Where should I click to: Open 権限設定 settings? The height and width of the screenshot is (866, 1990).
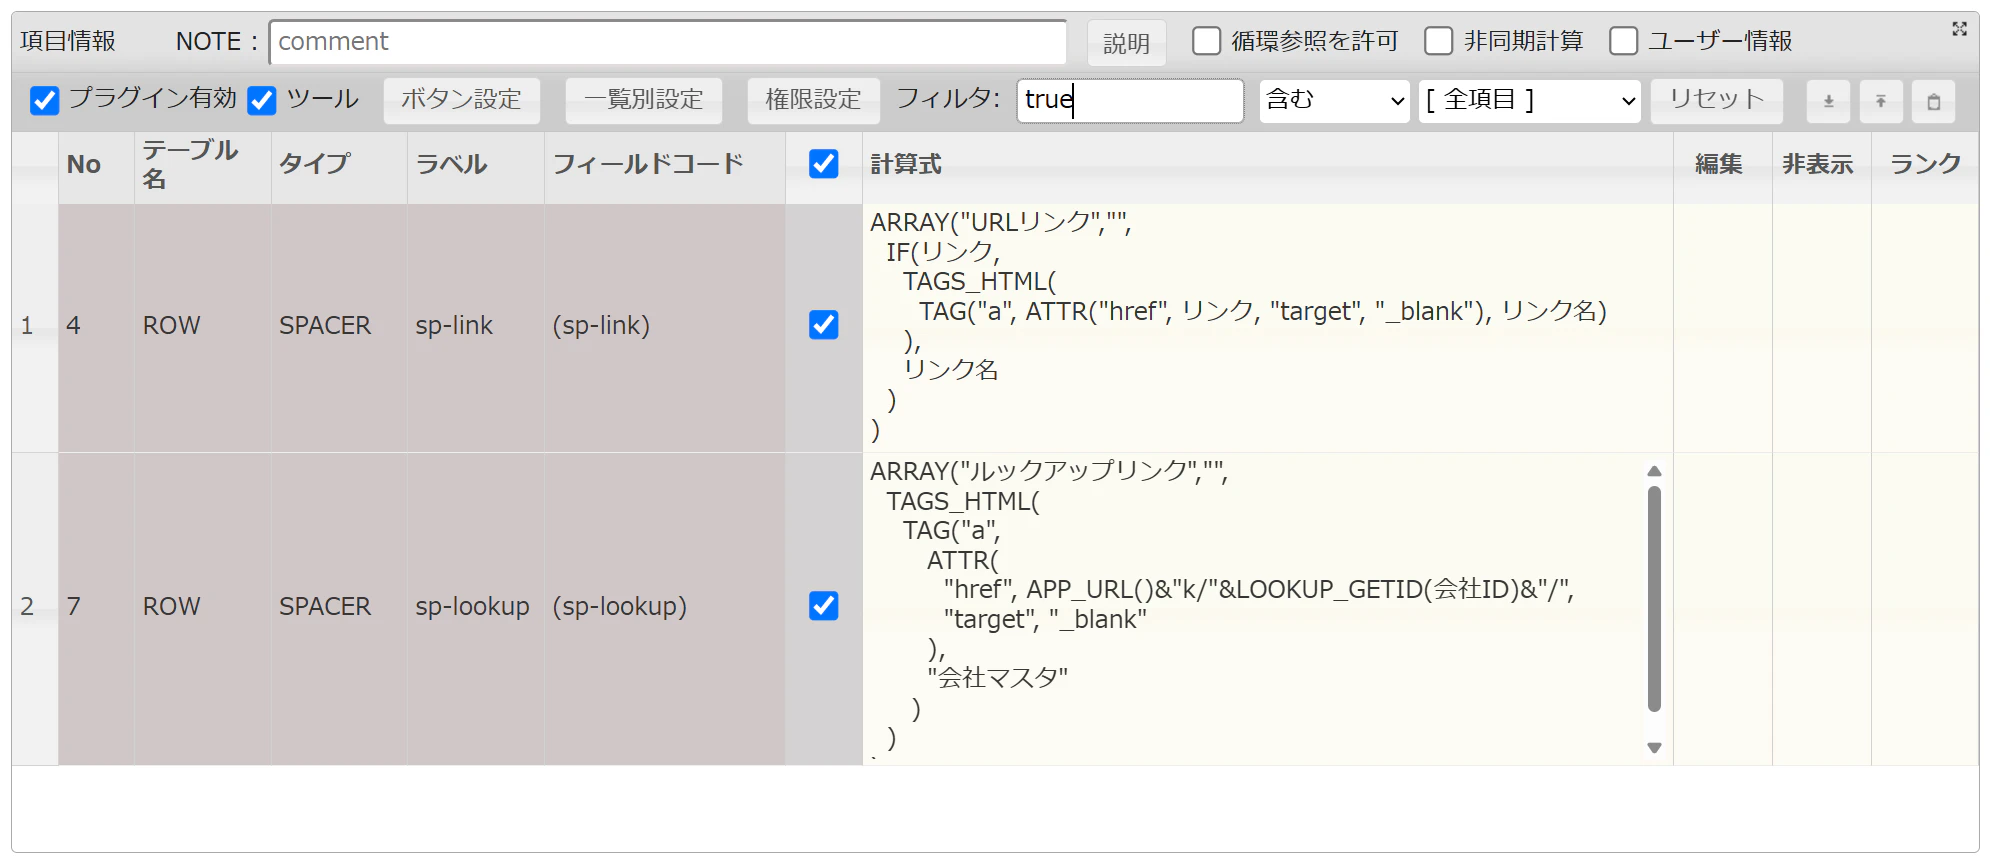point(814,100)
